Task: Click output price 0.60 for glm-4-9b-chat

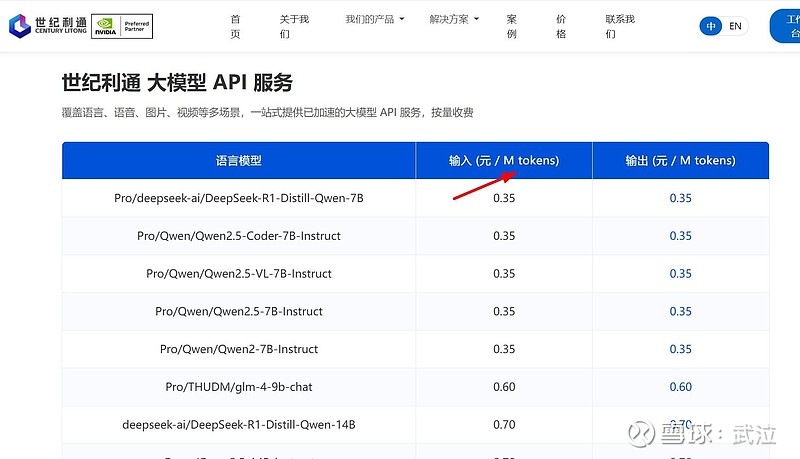Action: [681, 387]
